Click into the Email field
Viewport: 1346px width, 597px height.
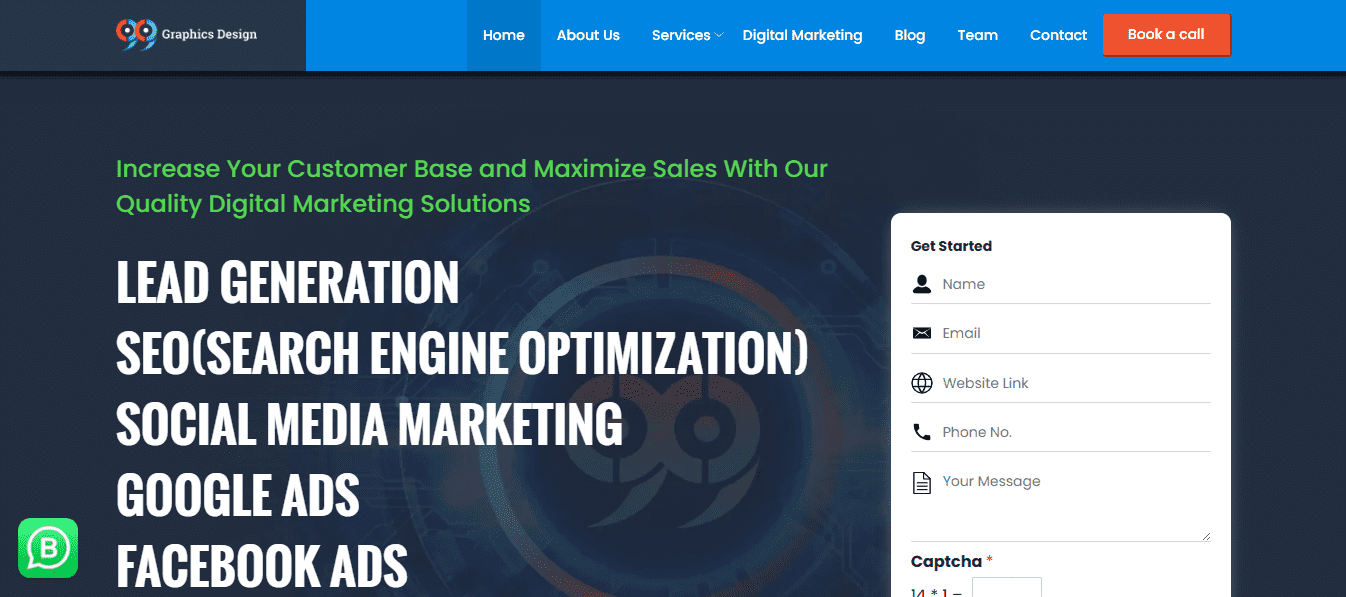1074,333
